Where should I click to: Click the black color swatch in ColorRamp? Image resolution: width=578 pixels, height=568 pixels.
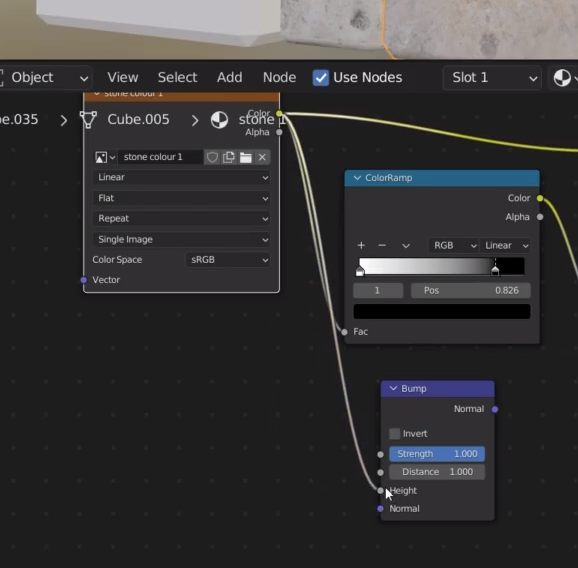point(442,312)
